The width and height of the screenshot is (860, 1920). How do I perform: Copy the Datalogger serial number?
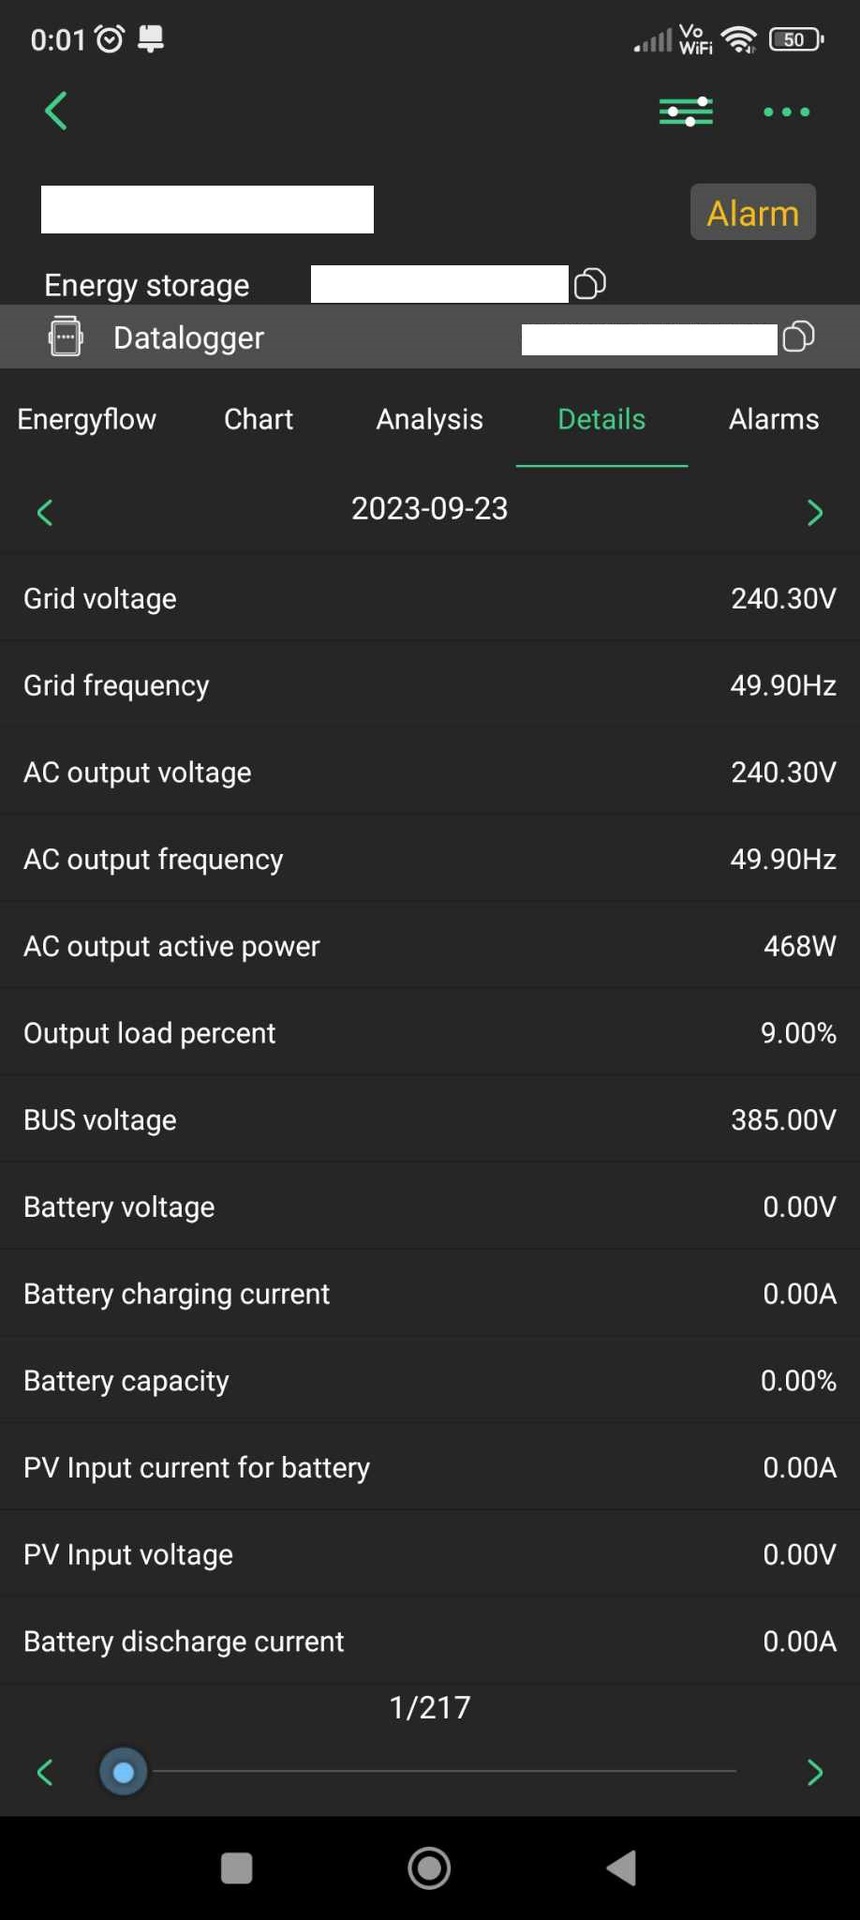point(798,337)
